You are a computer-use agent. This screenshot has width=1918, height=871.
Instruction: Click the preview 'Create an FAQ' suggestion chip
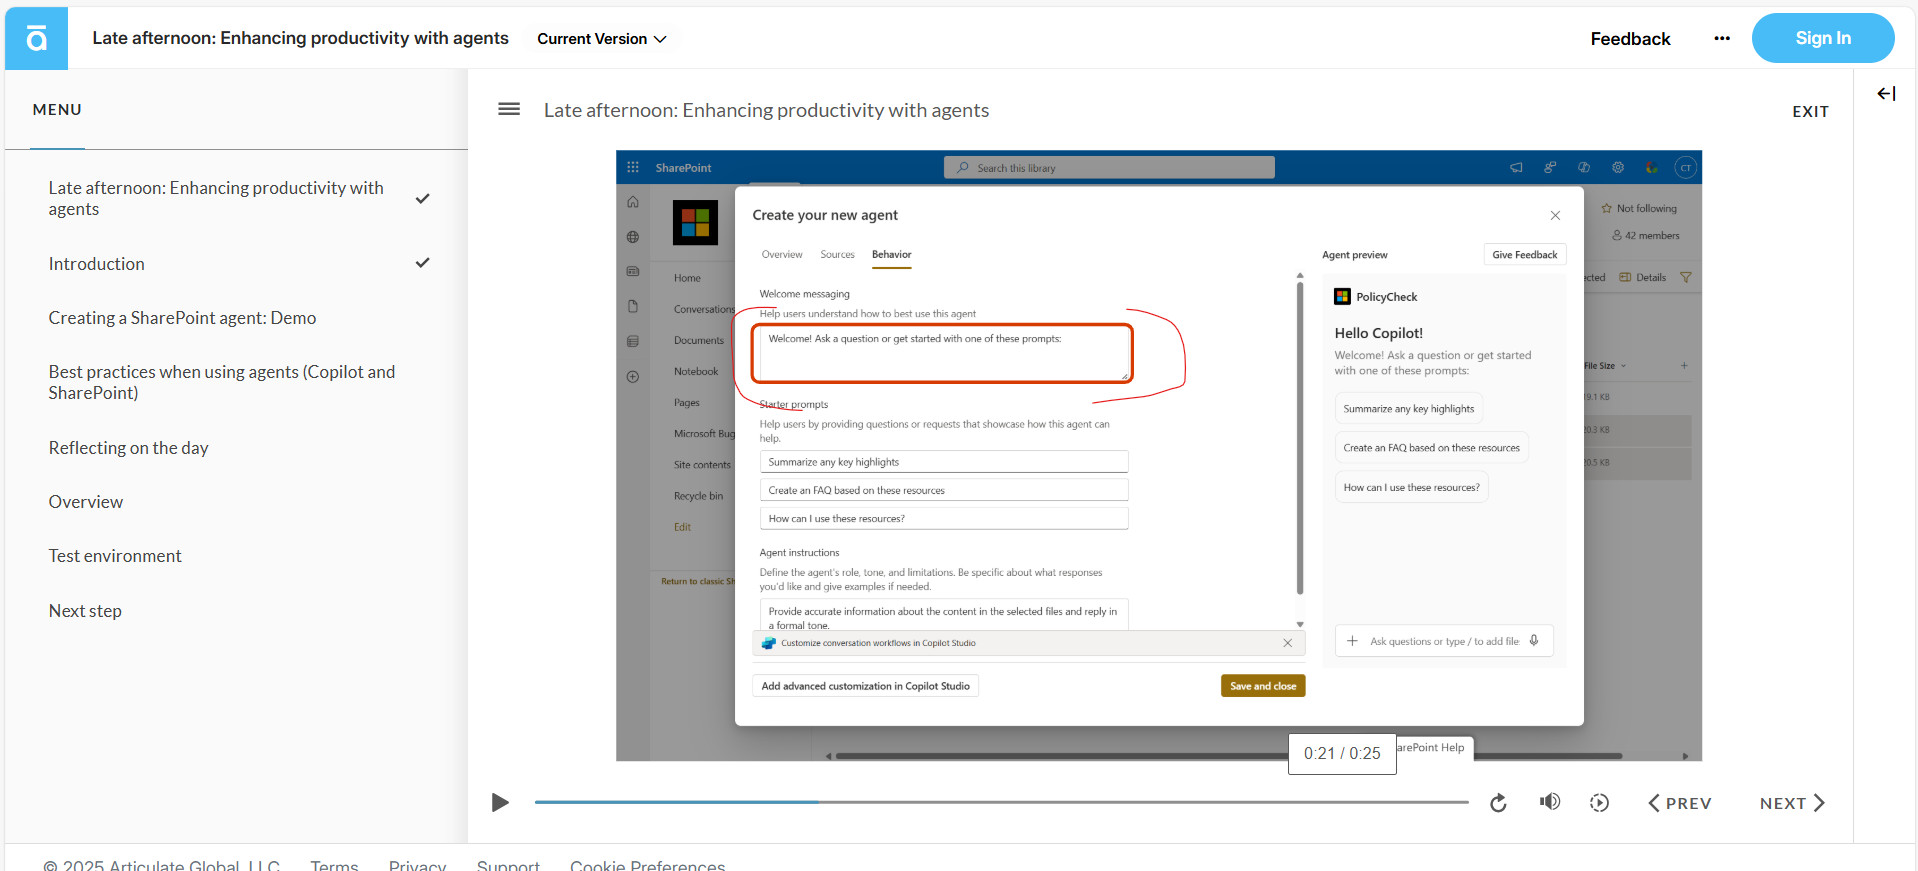pyautogui.click(x=1431, y=448)
